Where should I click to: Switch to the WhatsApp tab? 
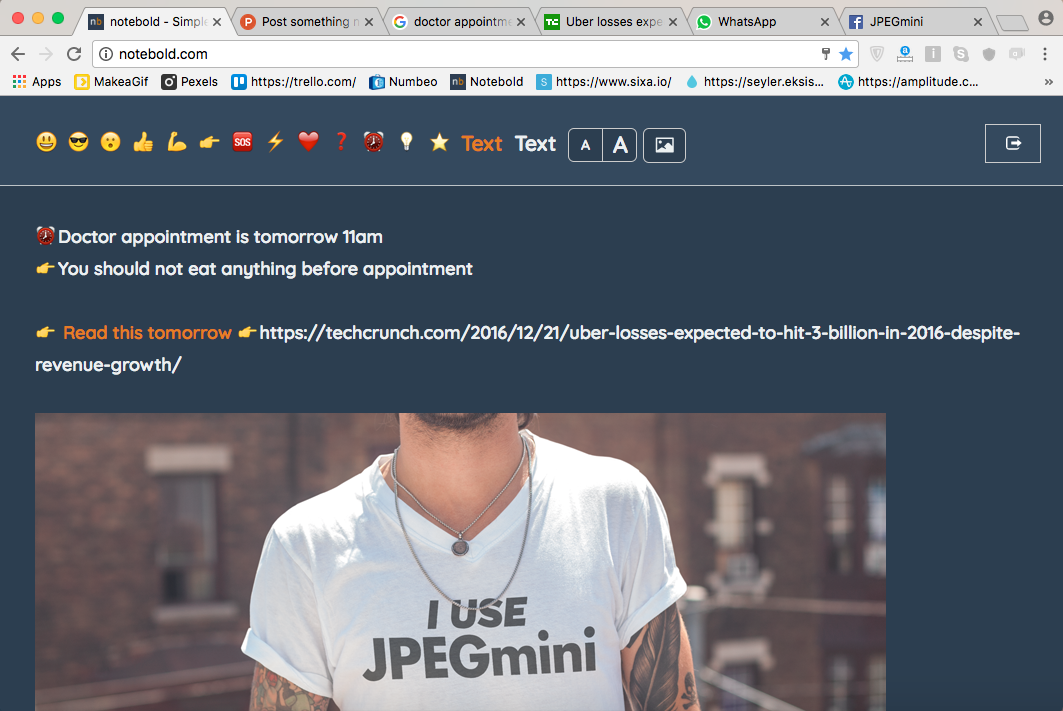[763, 22]
